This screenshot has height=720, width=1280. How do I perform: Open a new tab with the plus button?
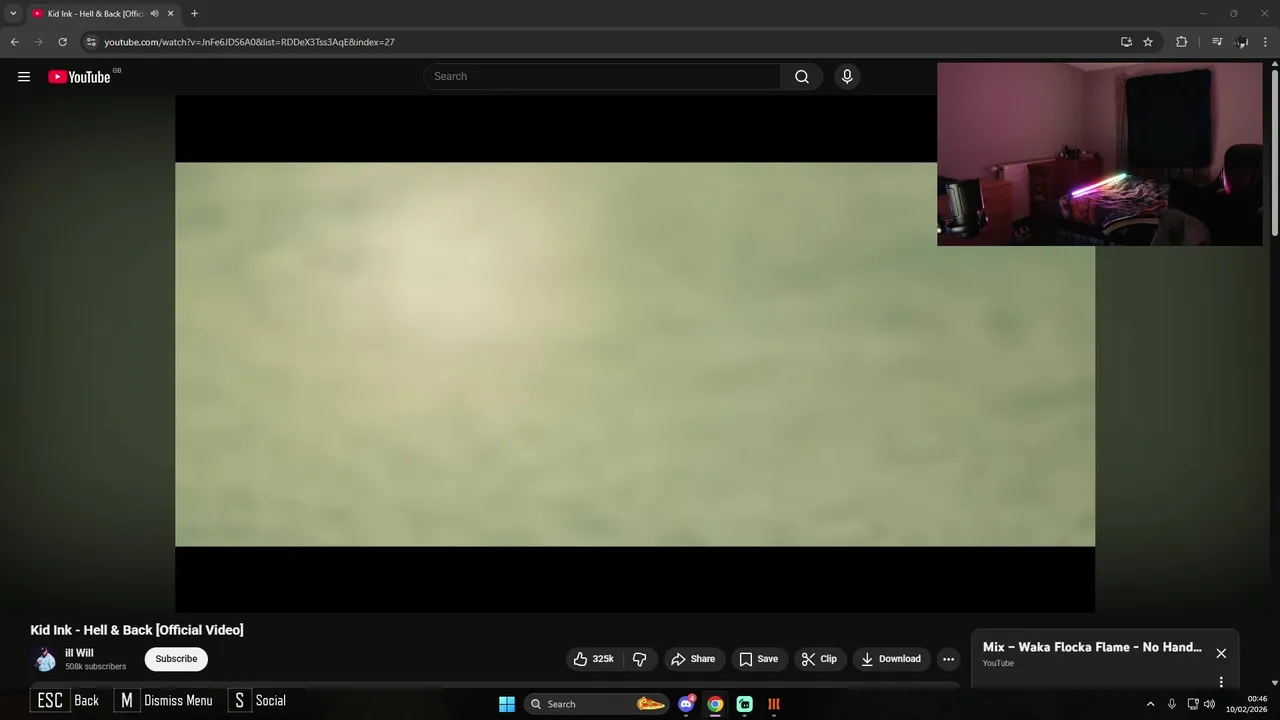[194, 14]
